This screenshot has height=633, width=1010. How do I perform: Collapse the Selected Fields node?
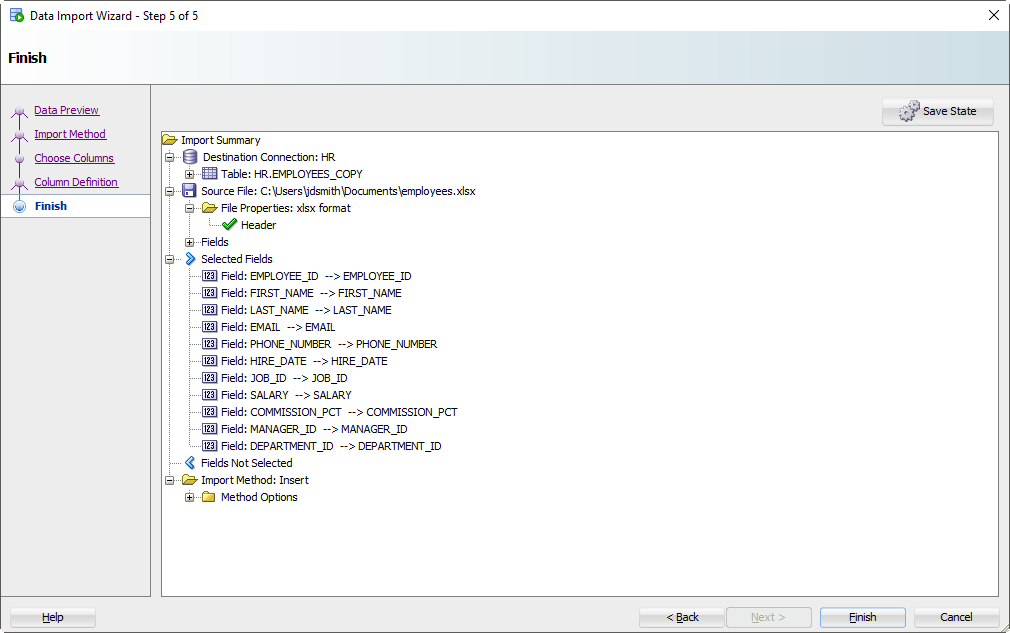click(x=169, y=259)
